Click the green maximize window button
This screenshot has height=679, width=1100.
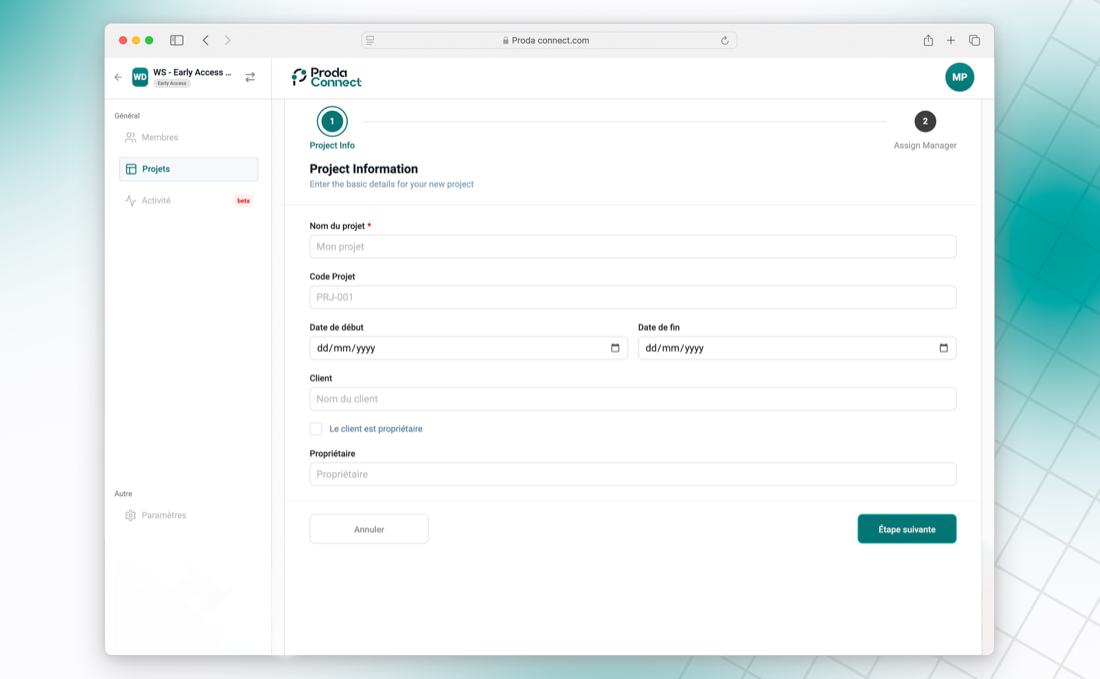pyautogui.click(x=149, y=41)
